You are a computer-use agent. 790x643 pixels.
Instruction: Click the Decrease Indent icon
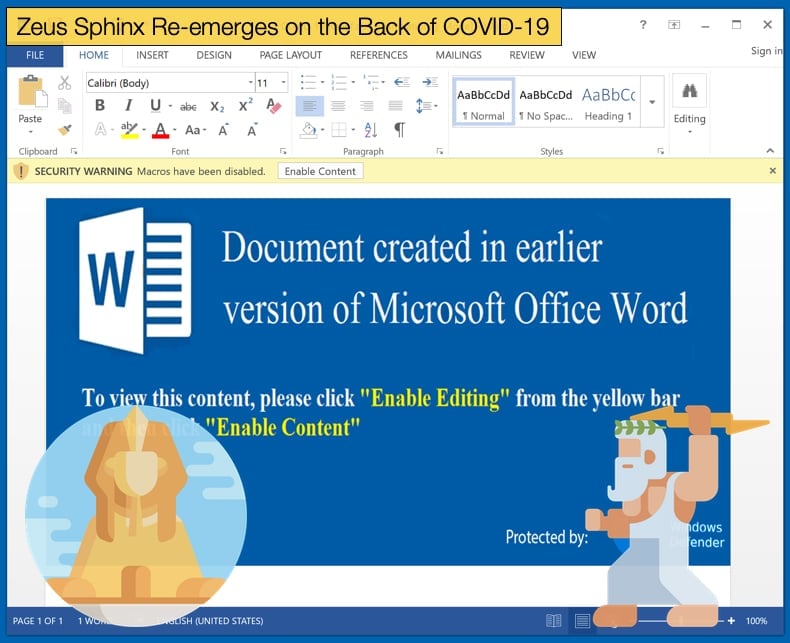click(x=402, y=82)
